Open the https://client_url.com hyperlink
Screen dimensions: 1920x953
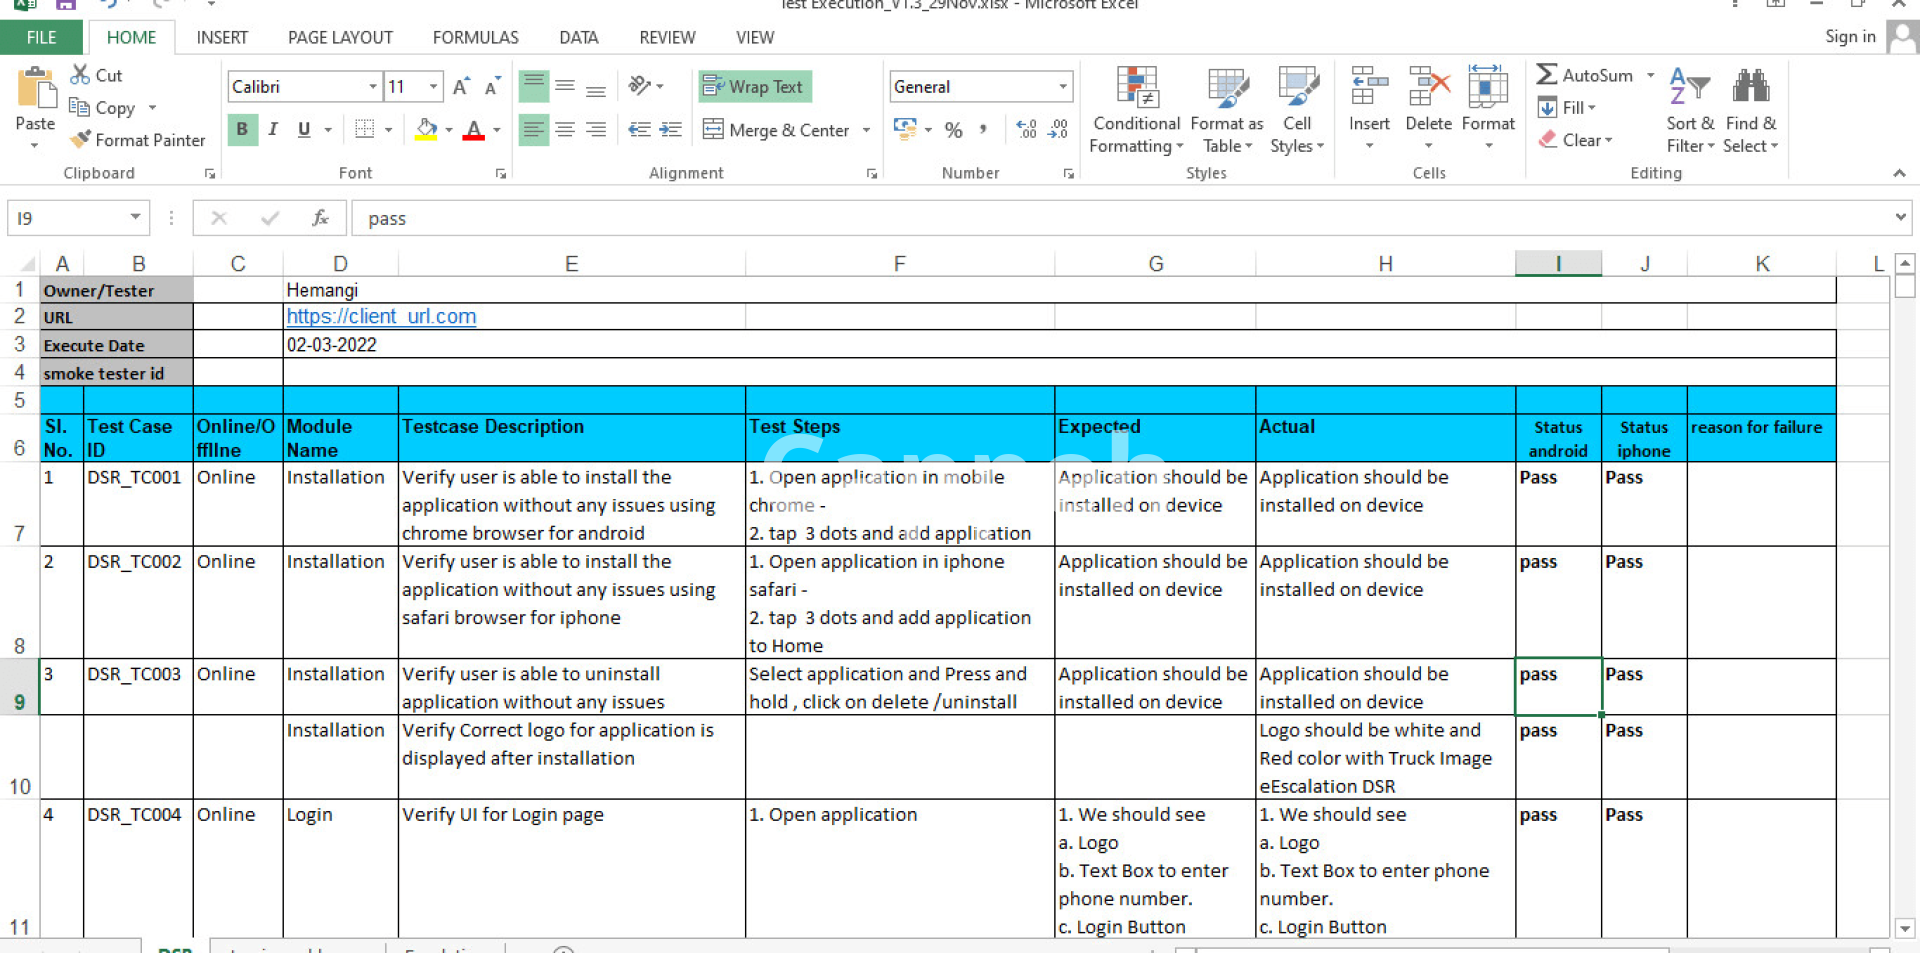point(381,316)
